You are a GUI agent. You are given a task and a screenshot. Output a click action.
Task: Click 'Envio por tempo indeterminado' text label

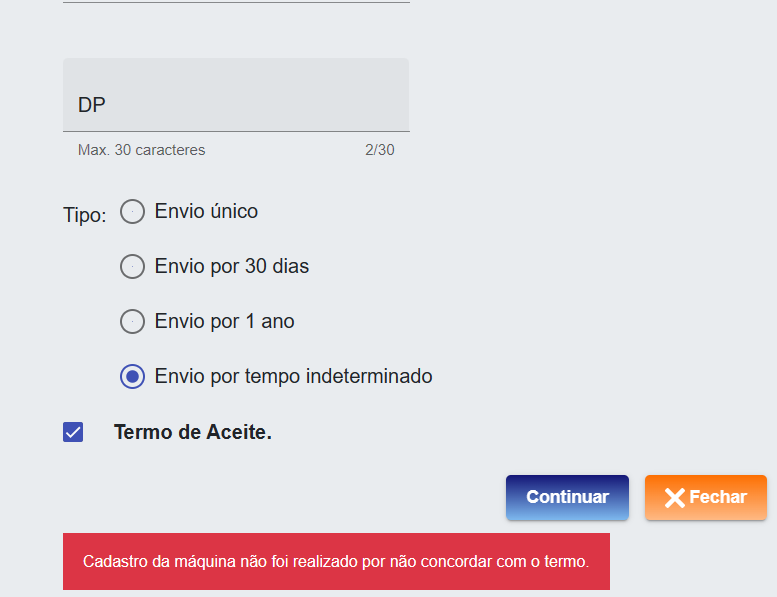293,377
